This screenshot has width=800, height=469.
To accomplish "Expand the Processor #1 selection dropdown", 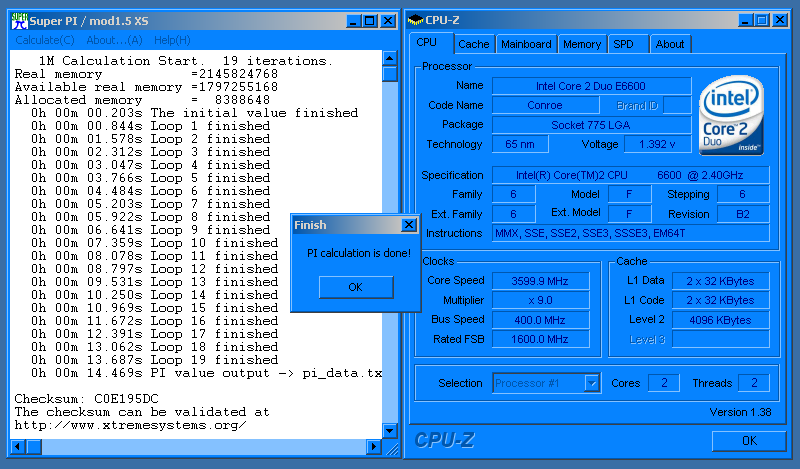I will [x=591, y=383].
